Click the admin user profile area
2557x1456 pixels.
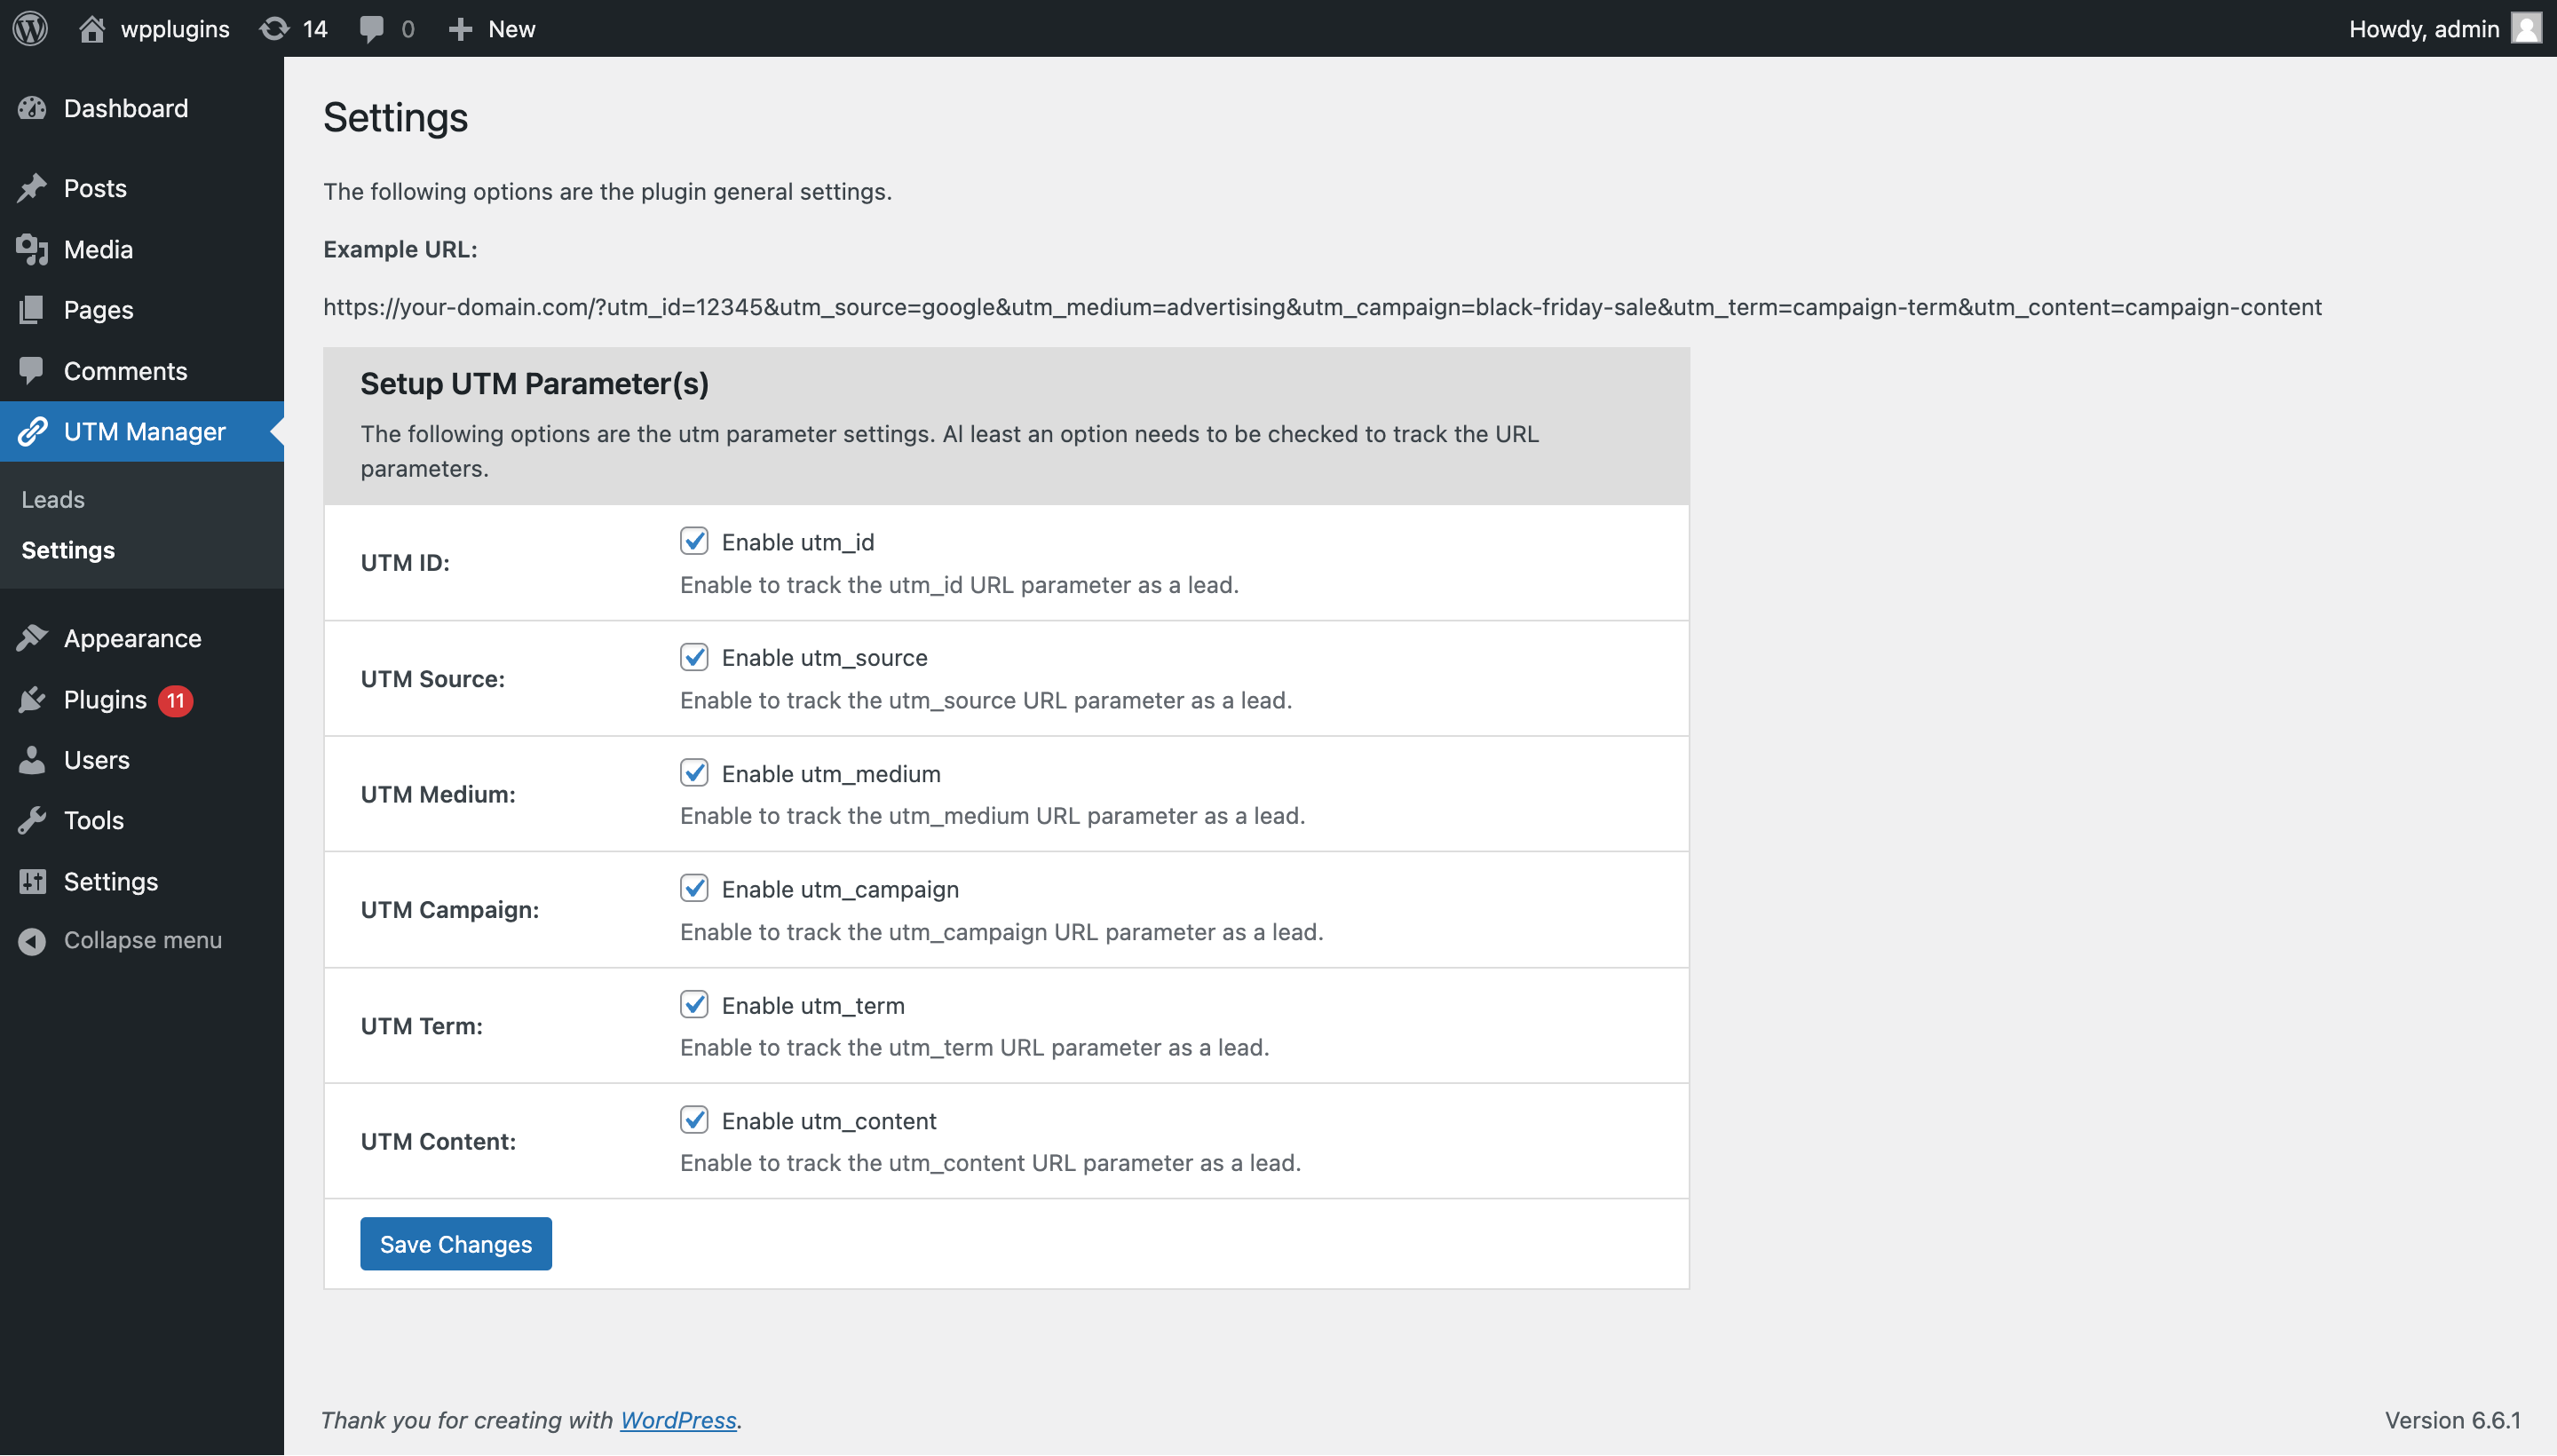coord(2446,27)
